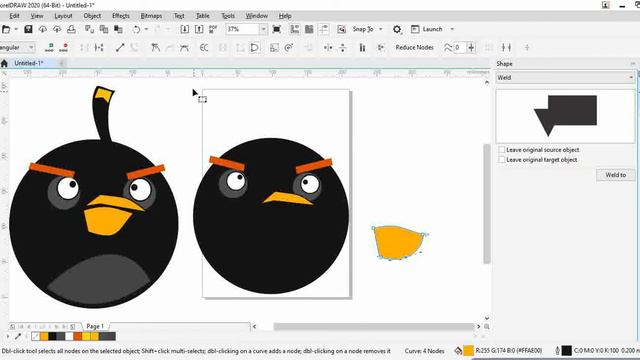Click the Break curve icon
The height and width of the screenshot is (360, 640).
click(x=99, y=48)
